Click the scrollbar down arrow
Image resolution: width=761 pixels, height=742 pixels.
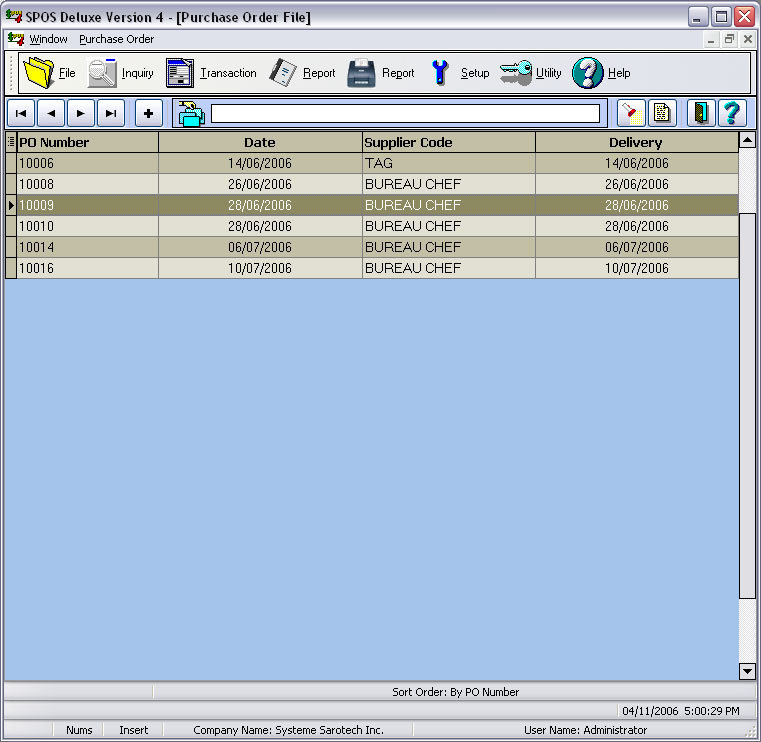[747, 671]
